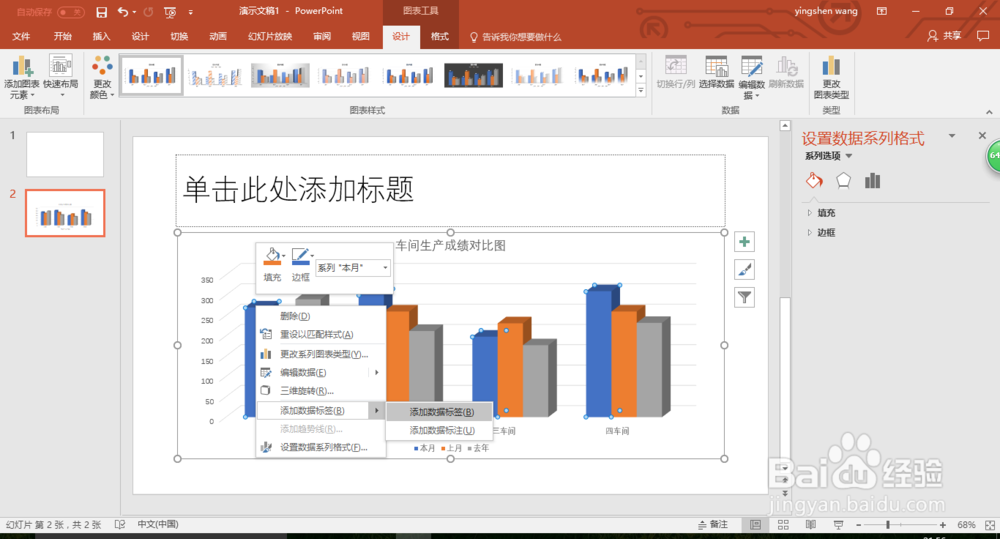Viewport: 1000px width, 539px height.
Task: Open the Quick Layout gallery
Action: coord(61,77)
